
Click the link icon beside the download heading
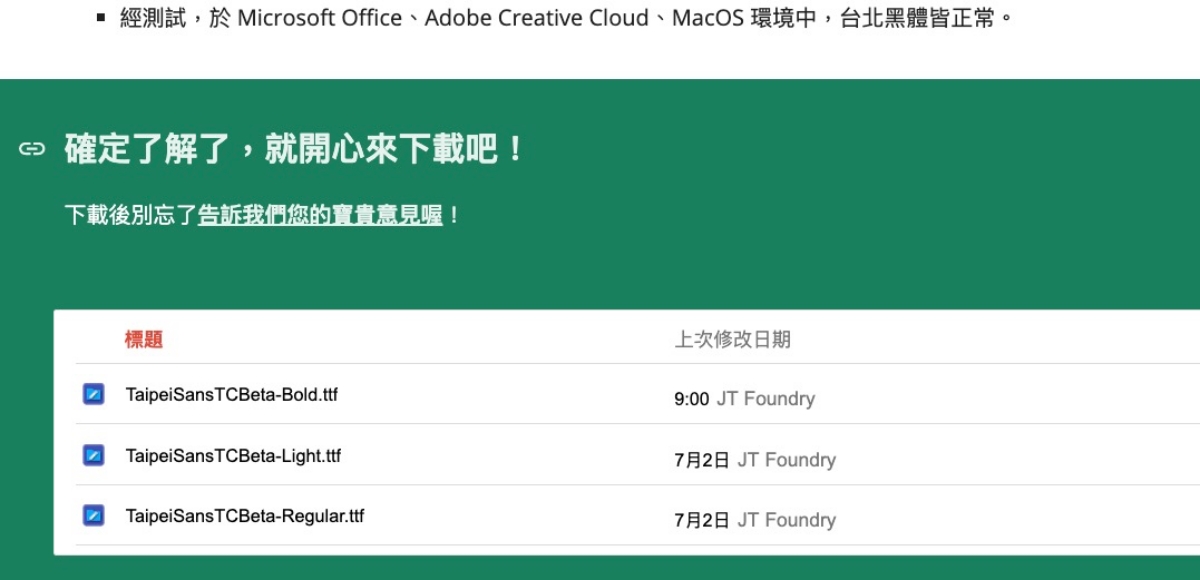tap(32, 149)
